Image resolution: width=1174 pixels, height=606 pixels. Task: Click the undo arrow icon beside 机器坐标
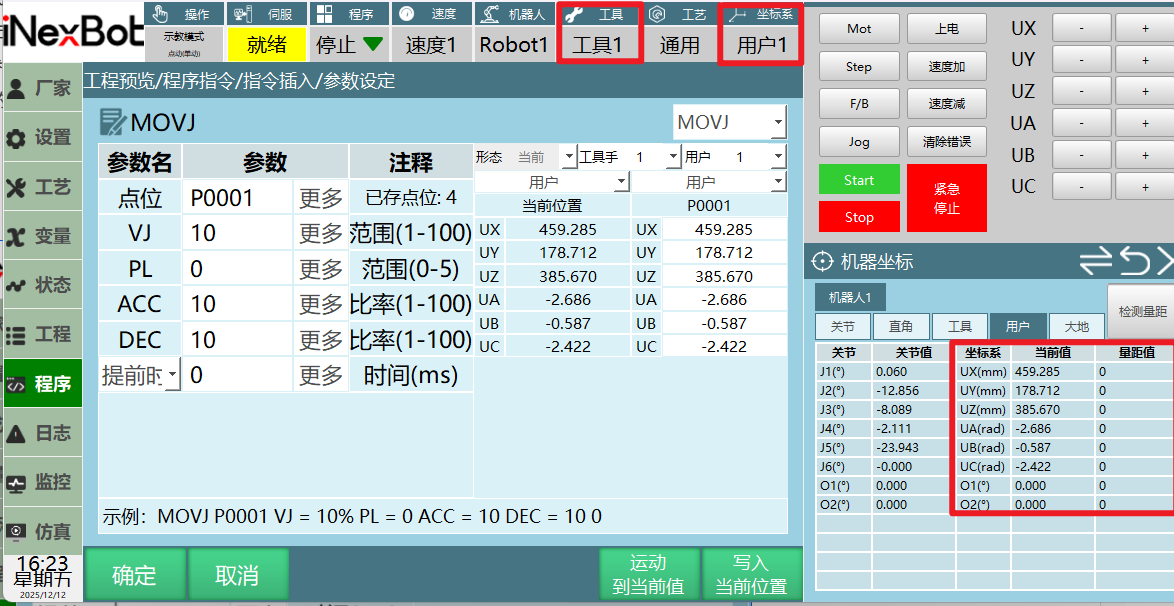[1134, 261]
